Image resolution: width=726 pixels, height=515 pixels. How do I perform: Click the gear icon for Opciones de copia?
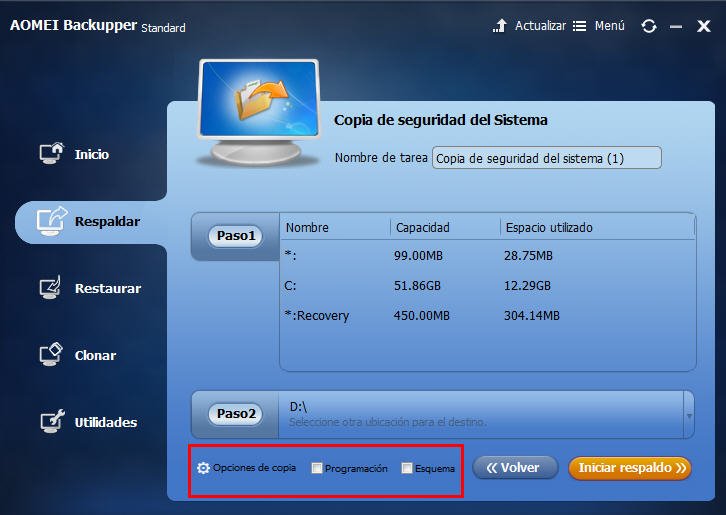(203, 468)
